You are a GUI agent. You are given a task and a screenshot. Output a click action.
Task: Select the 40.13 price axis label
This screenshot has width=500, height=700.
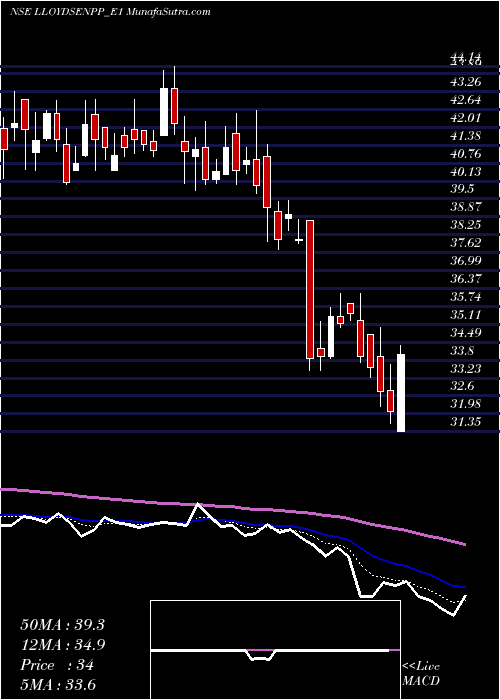pos(466,172)
